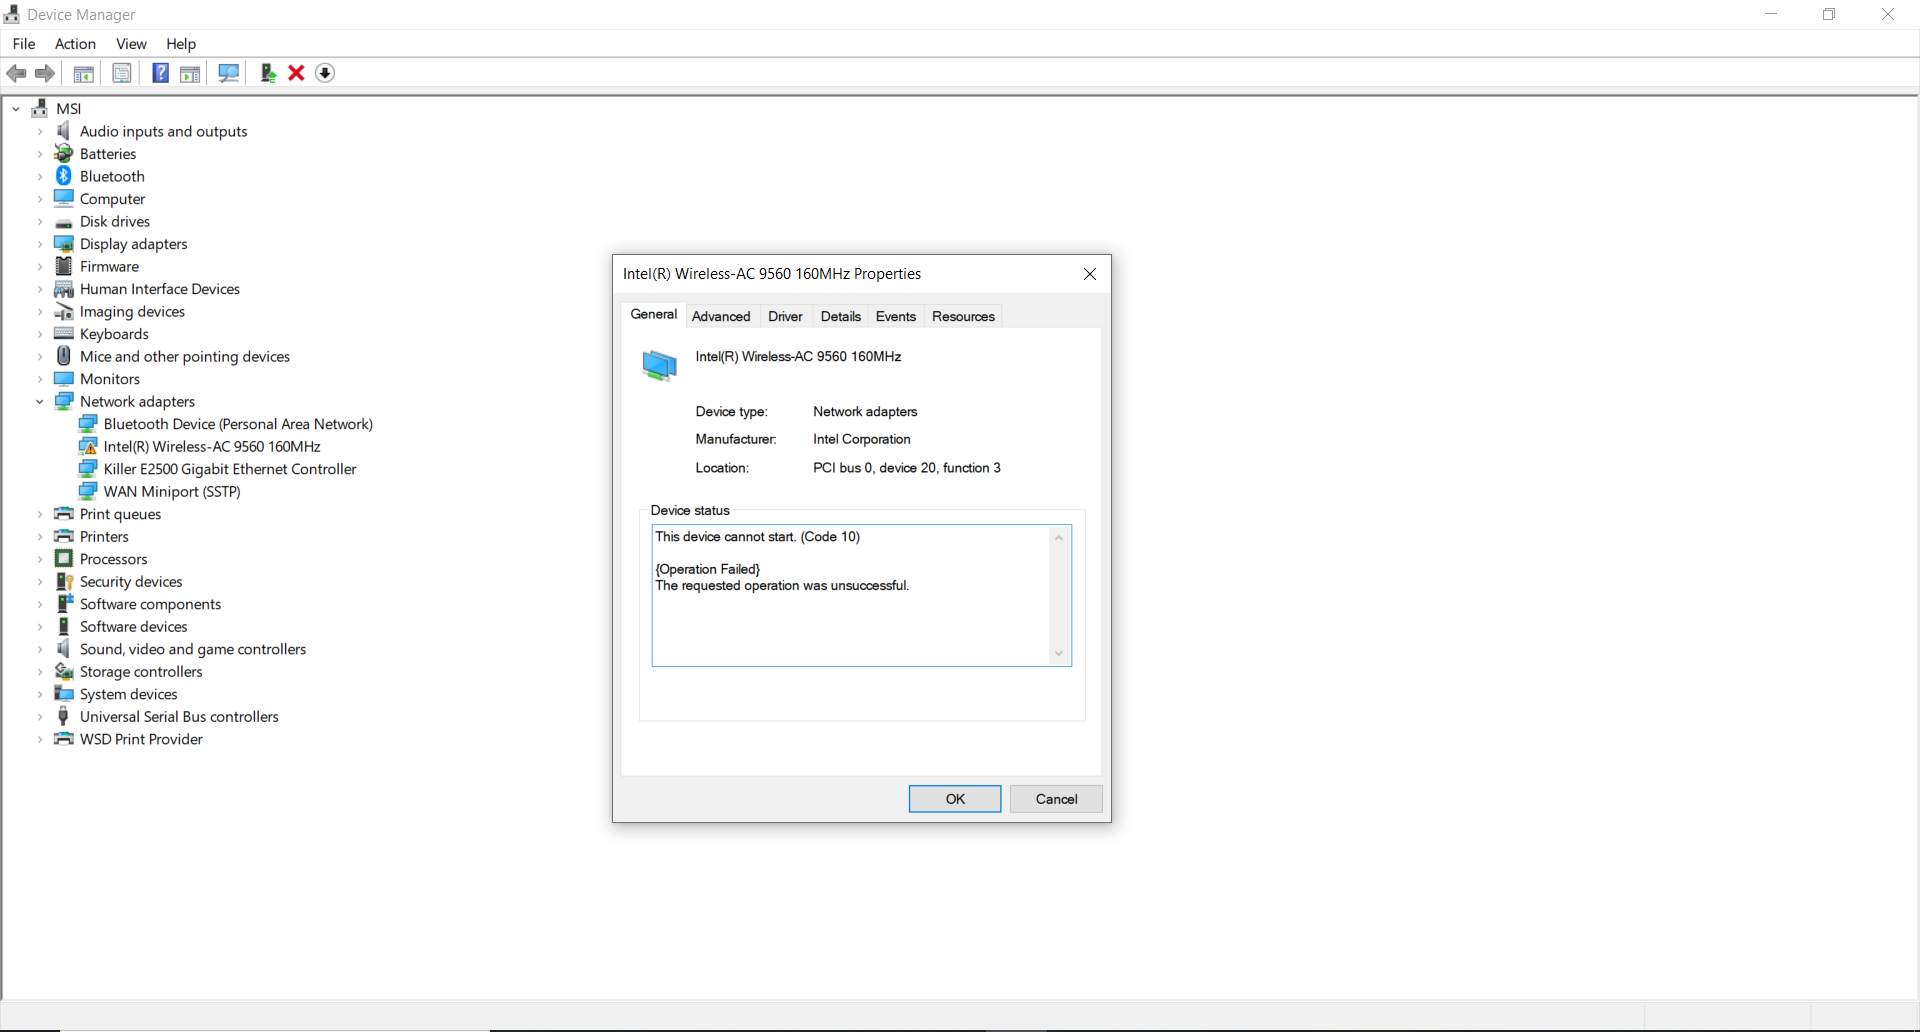Click the warning icon beside Intel Wireless-AC 9560

(x=88, y=446)
